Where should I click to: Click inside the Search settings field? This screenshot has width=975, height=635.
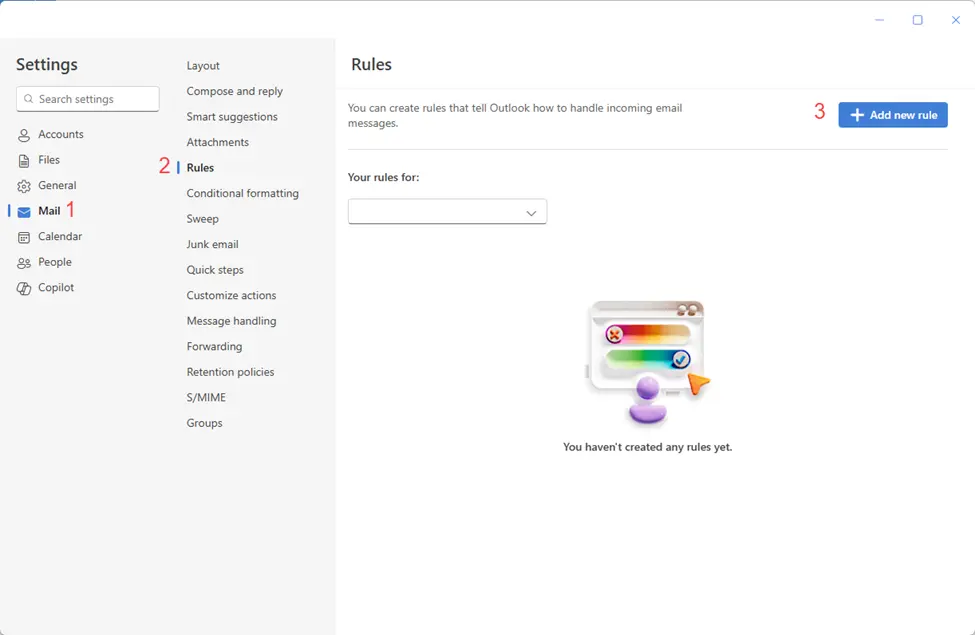pyautogui.click(x=90, y=99)
